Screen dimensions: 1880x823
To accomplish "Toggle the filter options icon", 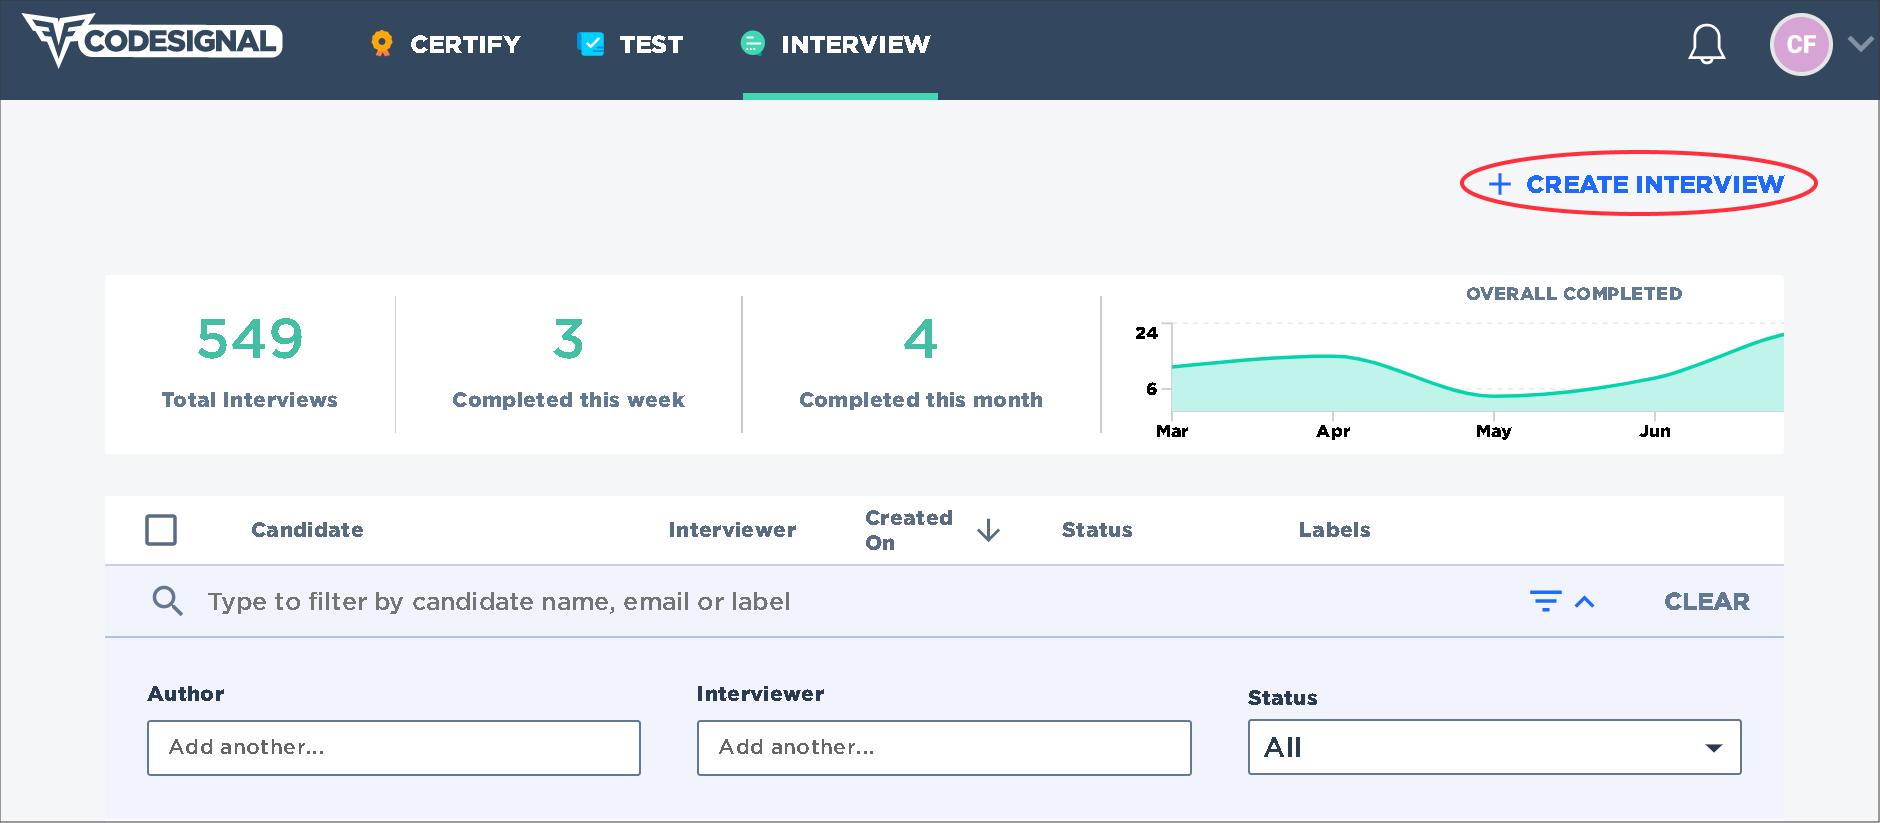I will coord(1545,601).
